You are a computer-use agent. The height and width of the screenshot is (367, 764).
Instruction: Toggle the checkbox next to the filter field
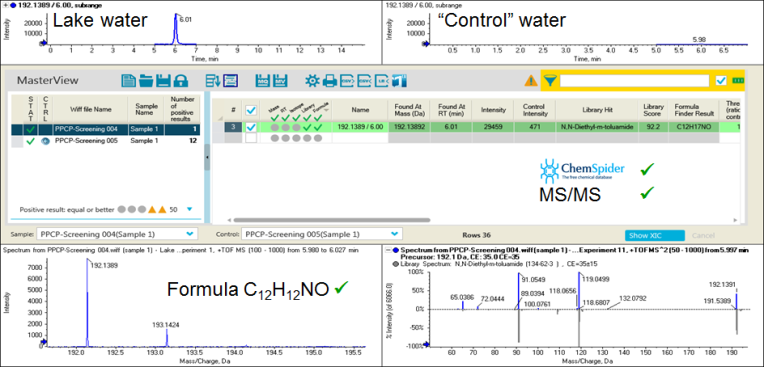click(722, 80)
